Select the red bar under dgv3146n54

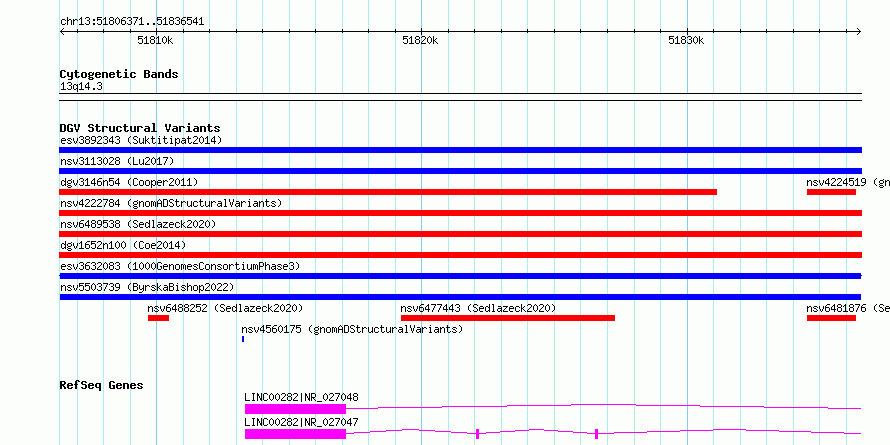[x=388, y=192]
